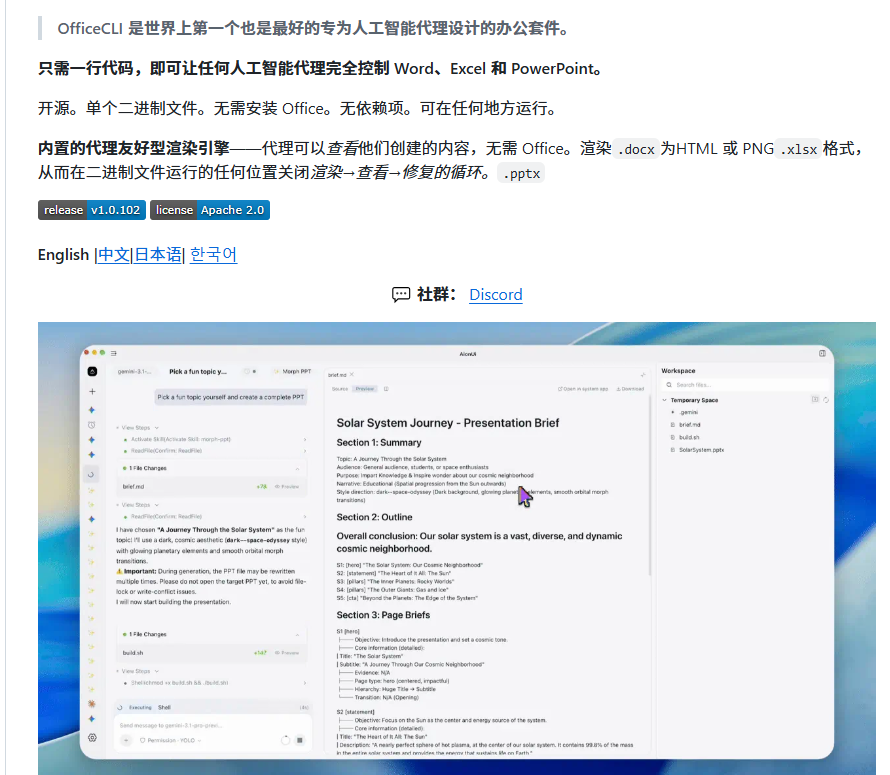Screen dimensions: 890x775
Task: Click the preview pane vertical scrollbar
Action: tap(649, 485)
